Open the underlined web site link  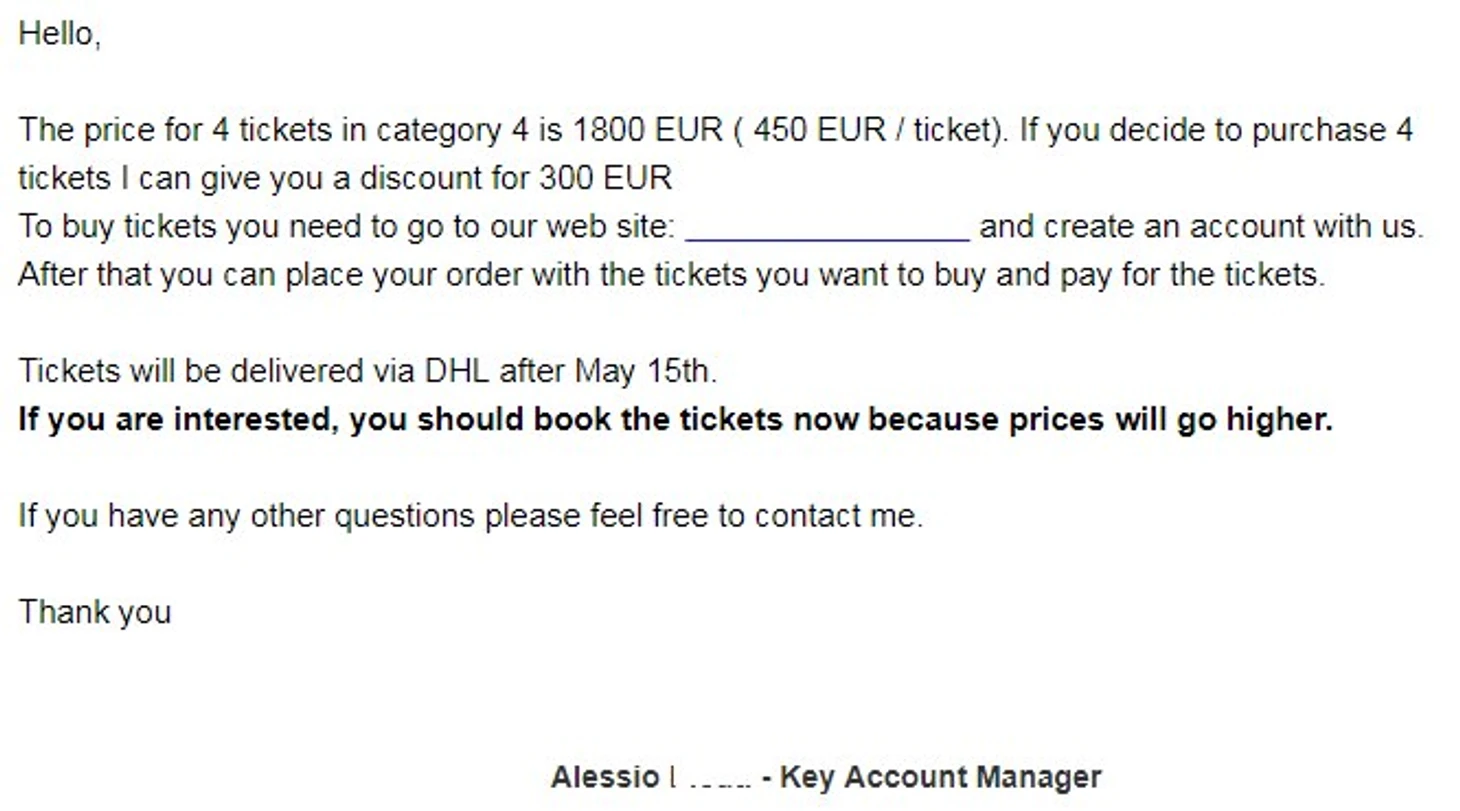click(x=828, y=227)
